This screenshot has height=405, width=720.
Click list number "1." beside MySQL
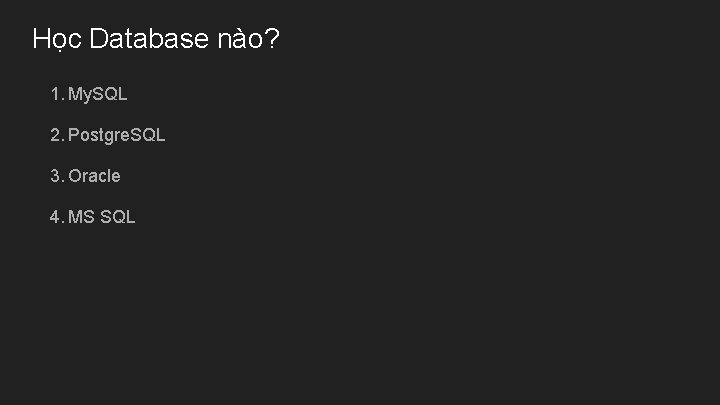point(57,94)
